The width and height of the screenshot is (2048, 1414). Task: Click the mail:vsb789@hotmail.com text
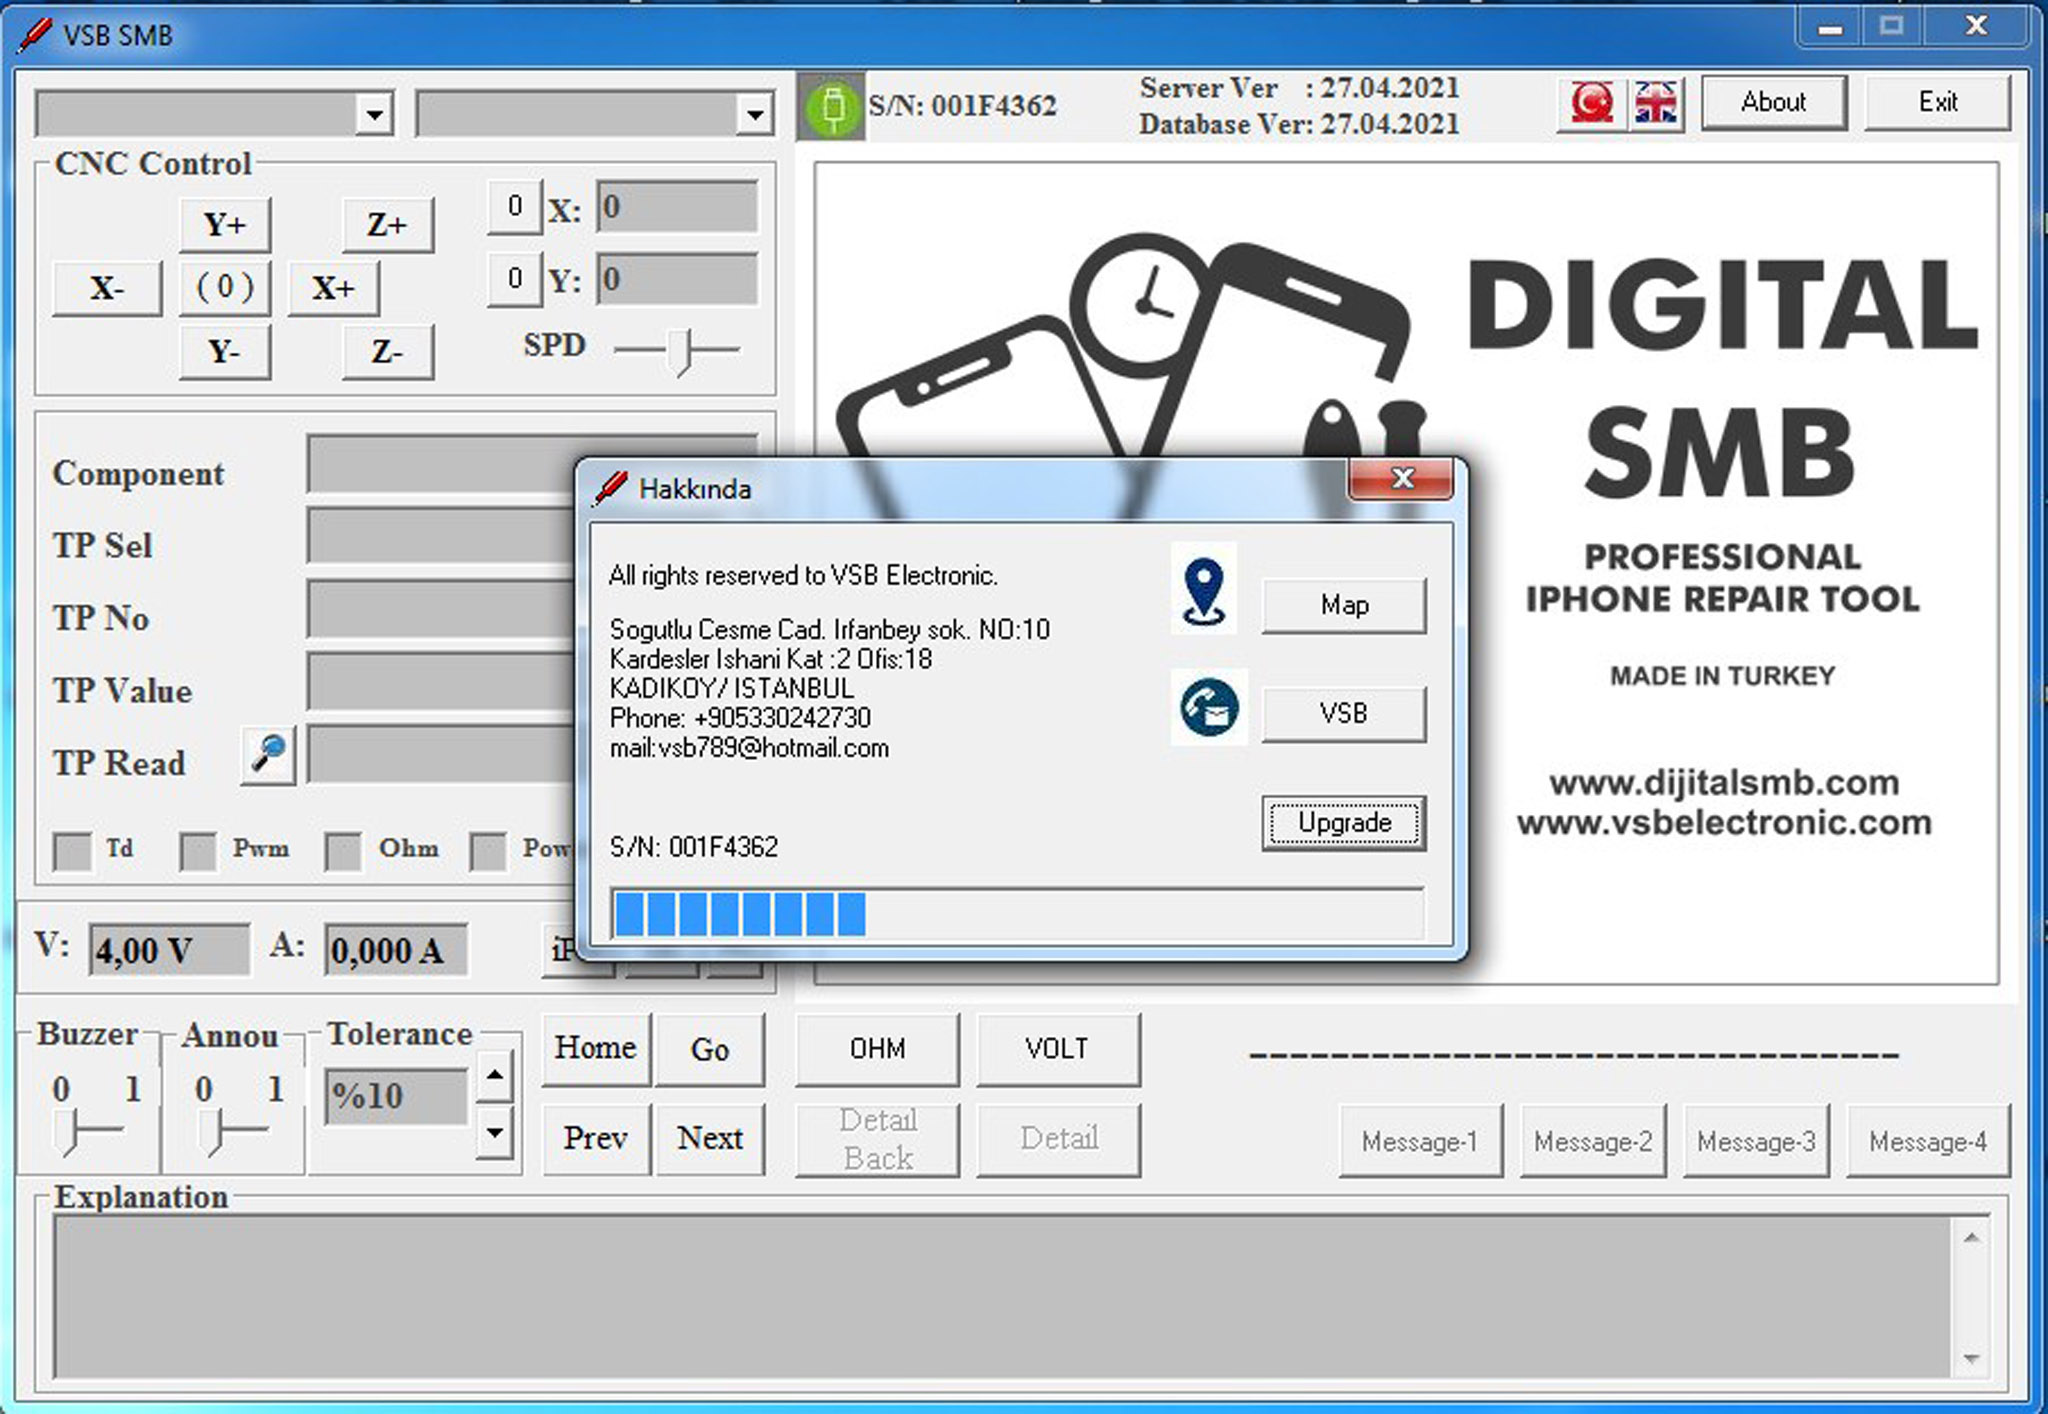(x=749, y=748)
